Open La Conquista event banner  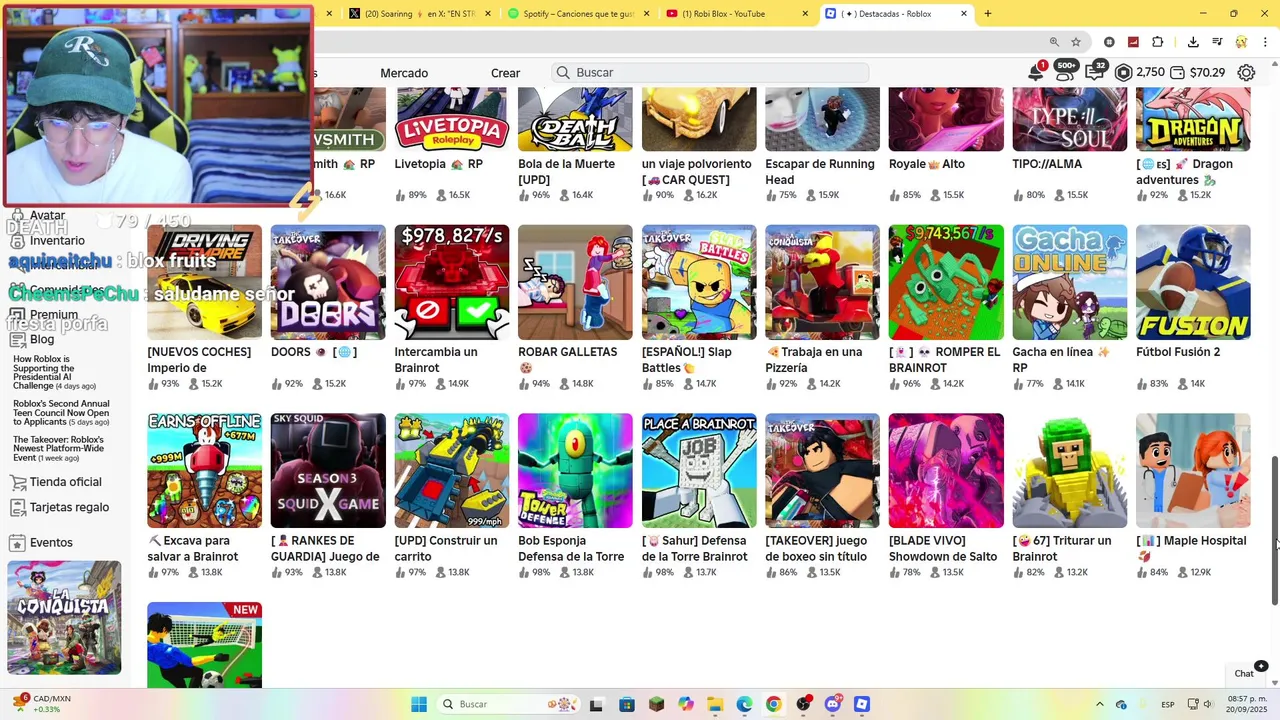[64, 617]
